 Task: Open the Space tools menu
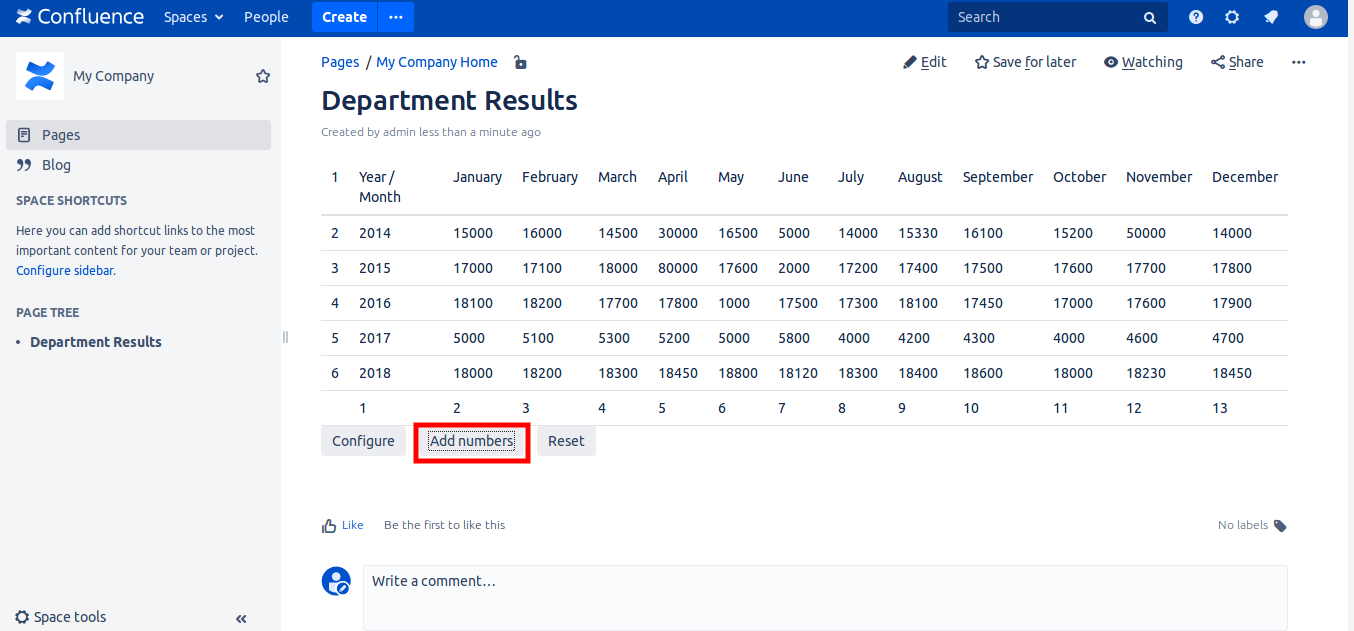point(61,617)
